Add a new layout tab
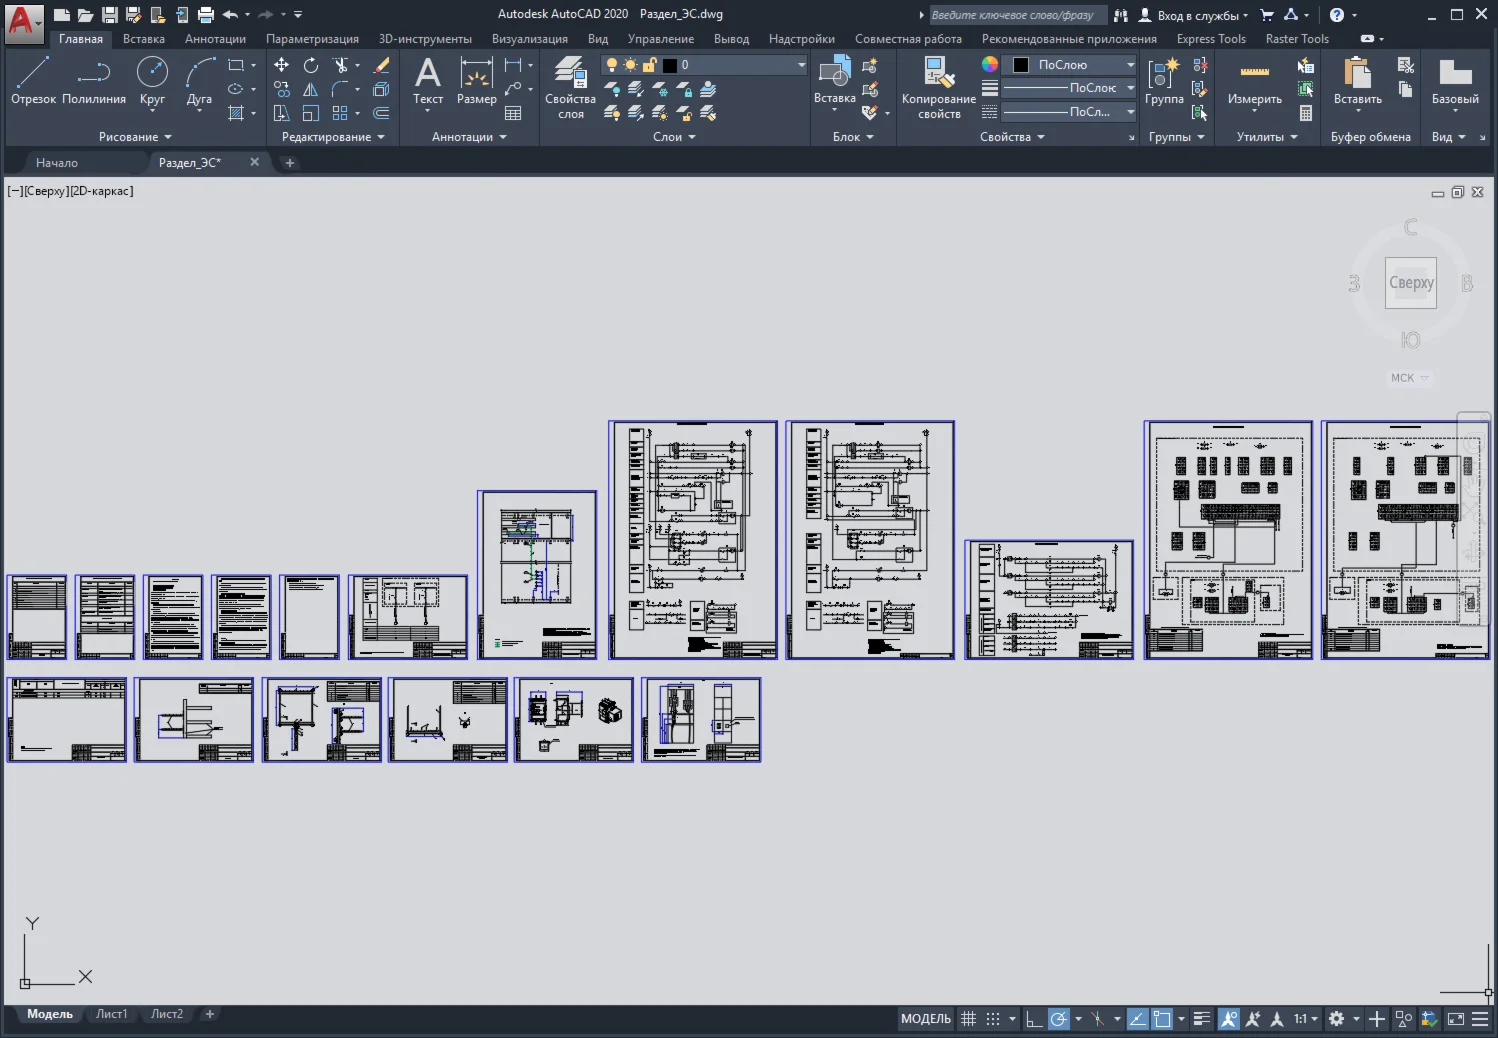Screen dimensions: 1498x1038 (210, 1014)
